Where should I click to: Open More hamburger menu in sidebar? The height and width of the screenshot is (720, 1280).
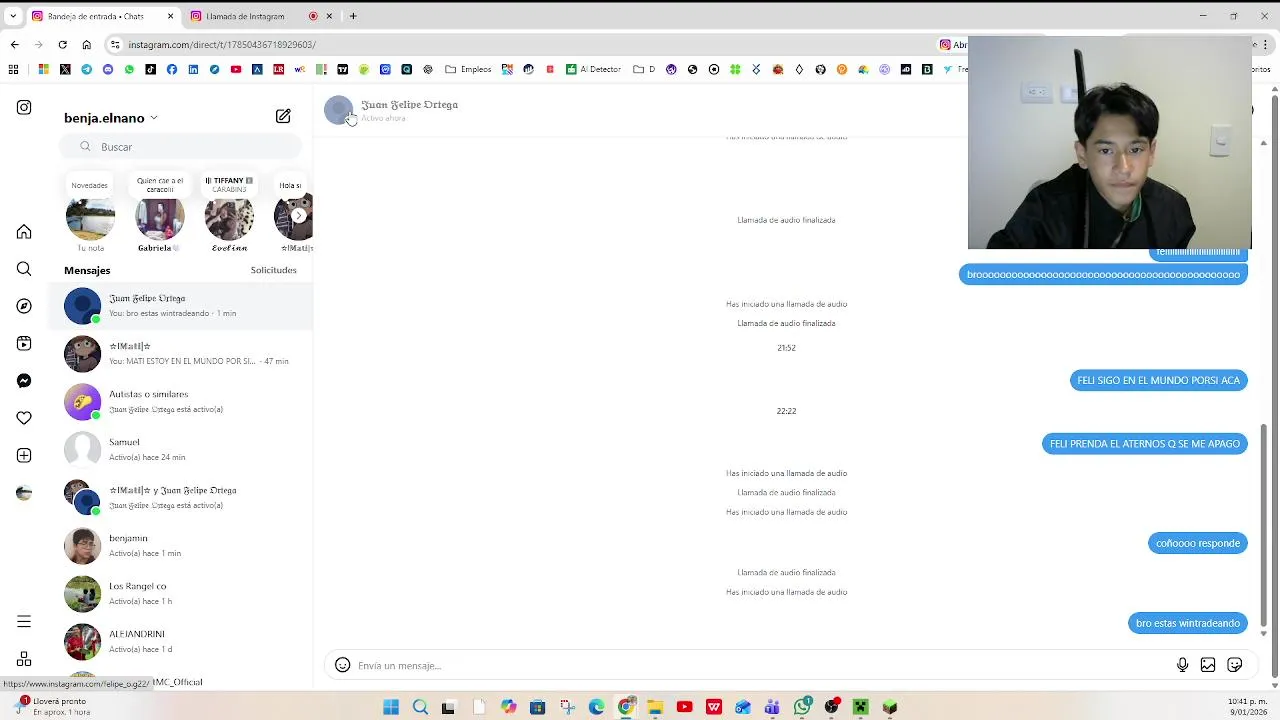tap(24, 622)
